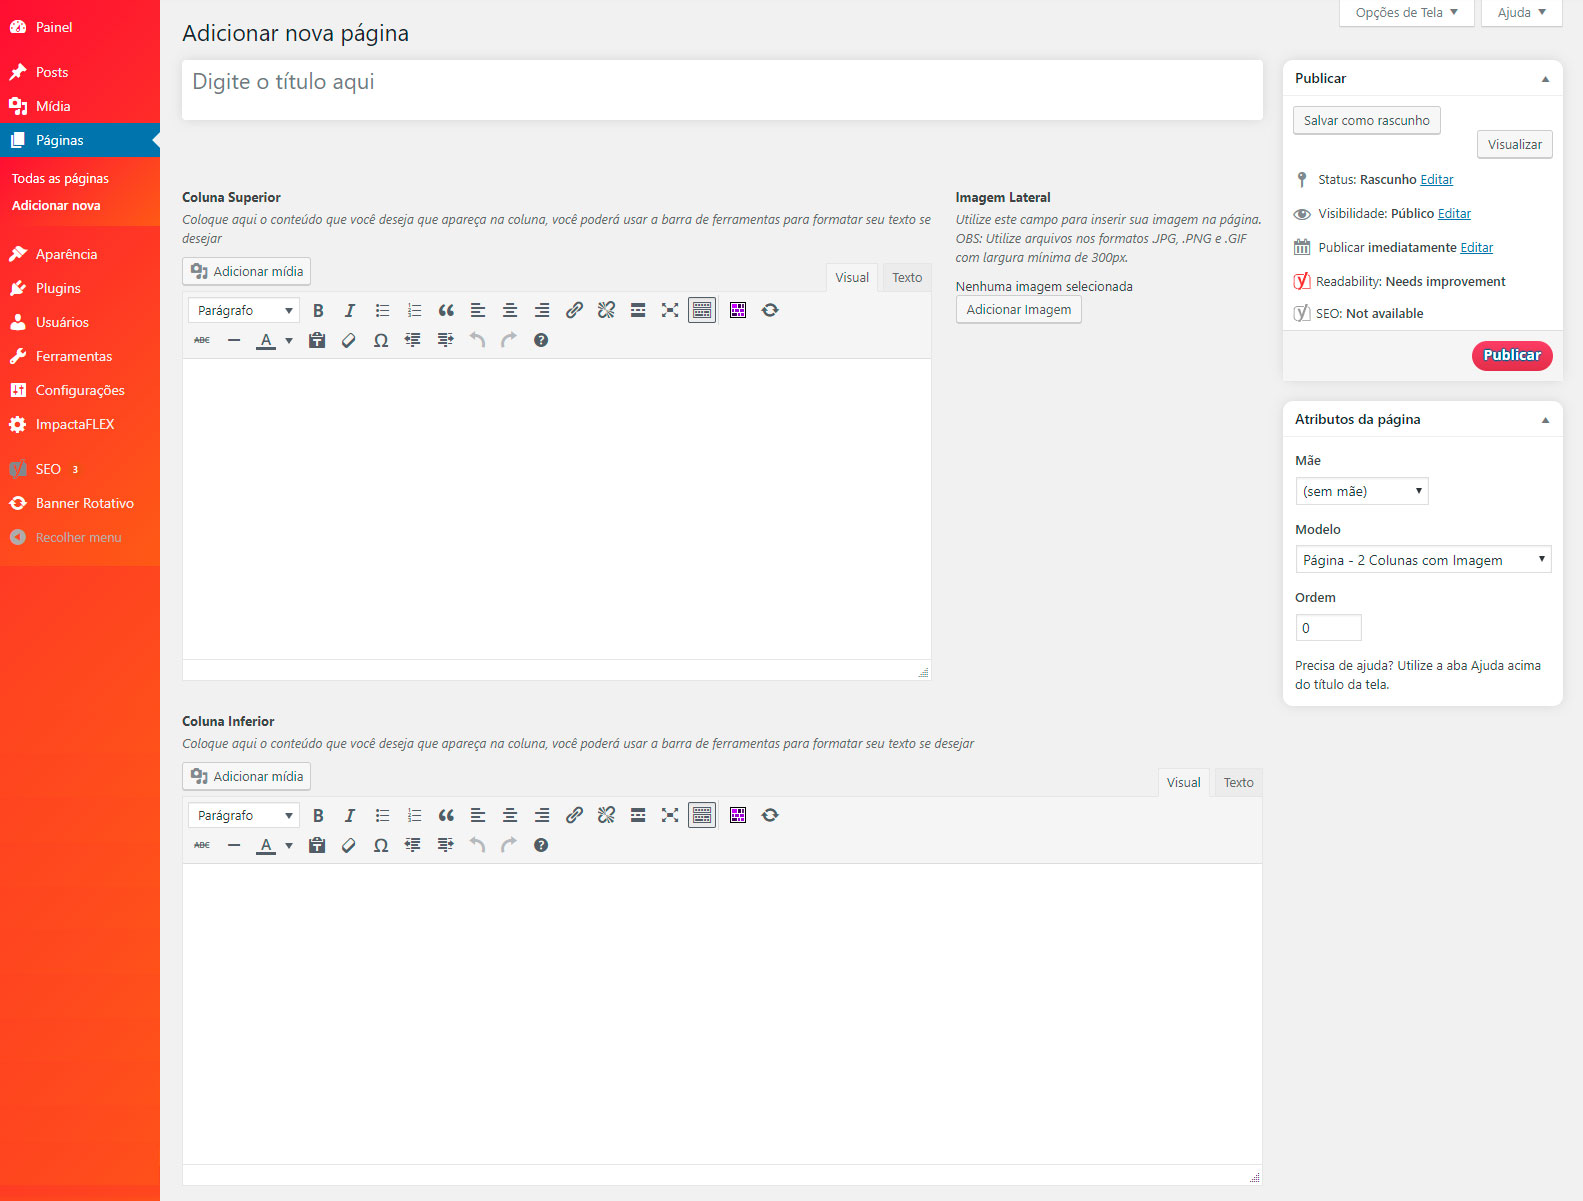The height and width of the screenshot is (1201, 1583).
Task: Insert bulleted list in Coluna Superior editor
Action: [382, 310]
